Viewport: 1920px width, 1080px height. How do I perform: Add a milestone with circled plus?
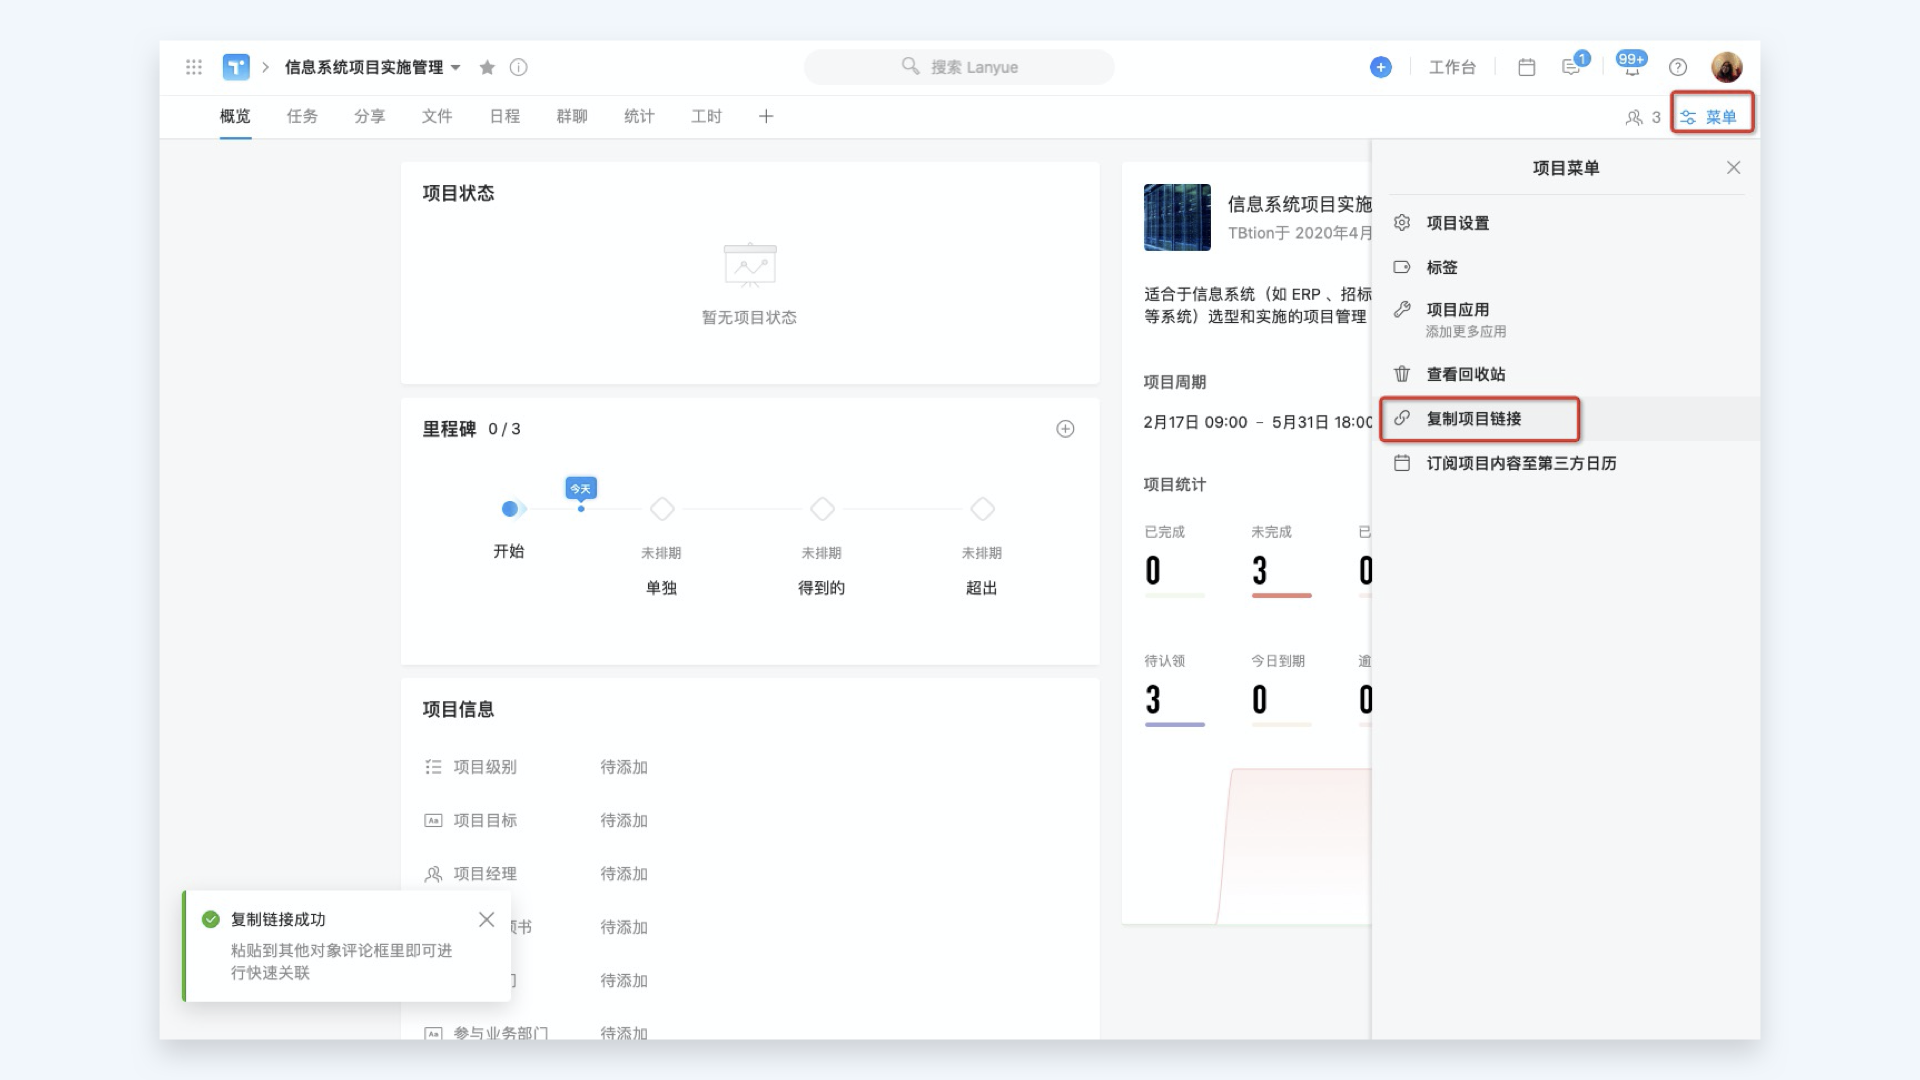pyautogui.click(x=1065, y=429)
